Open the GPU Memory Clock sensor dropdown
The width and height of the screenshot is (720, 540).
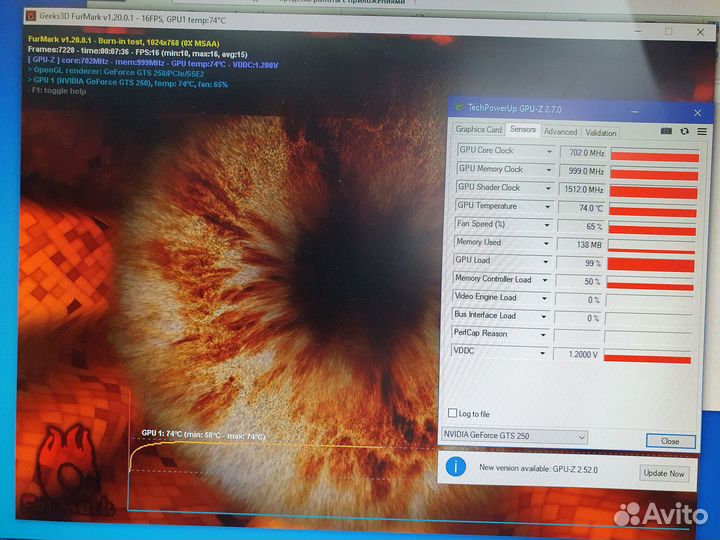548,170
